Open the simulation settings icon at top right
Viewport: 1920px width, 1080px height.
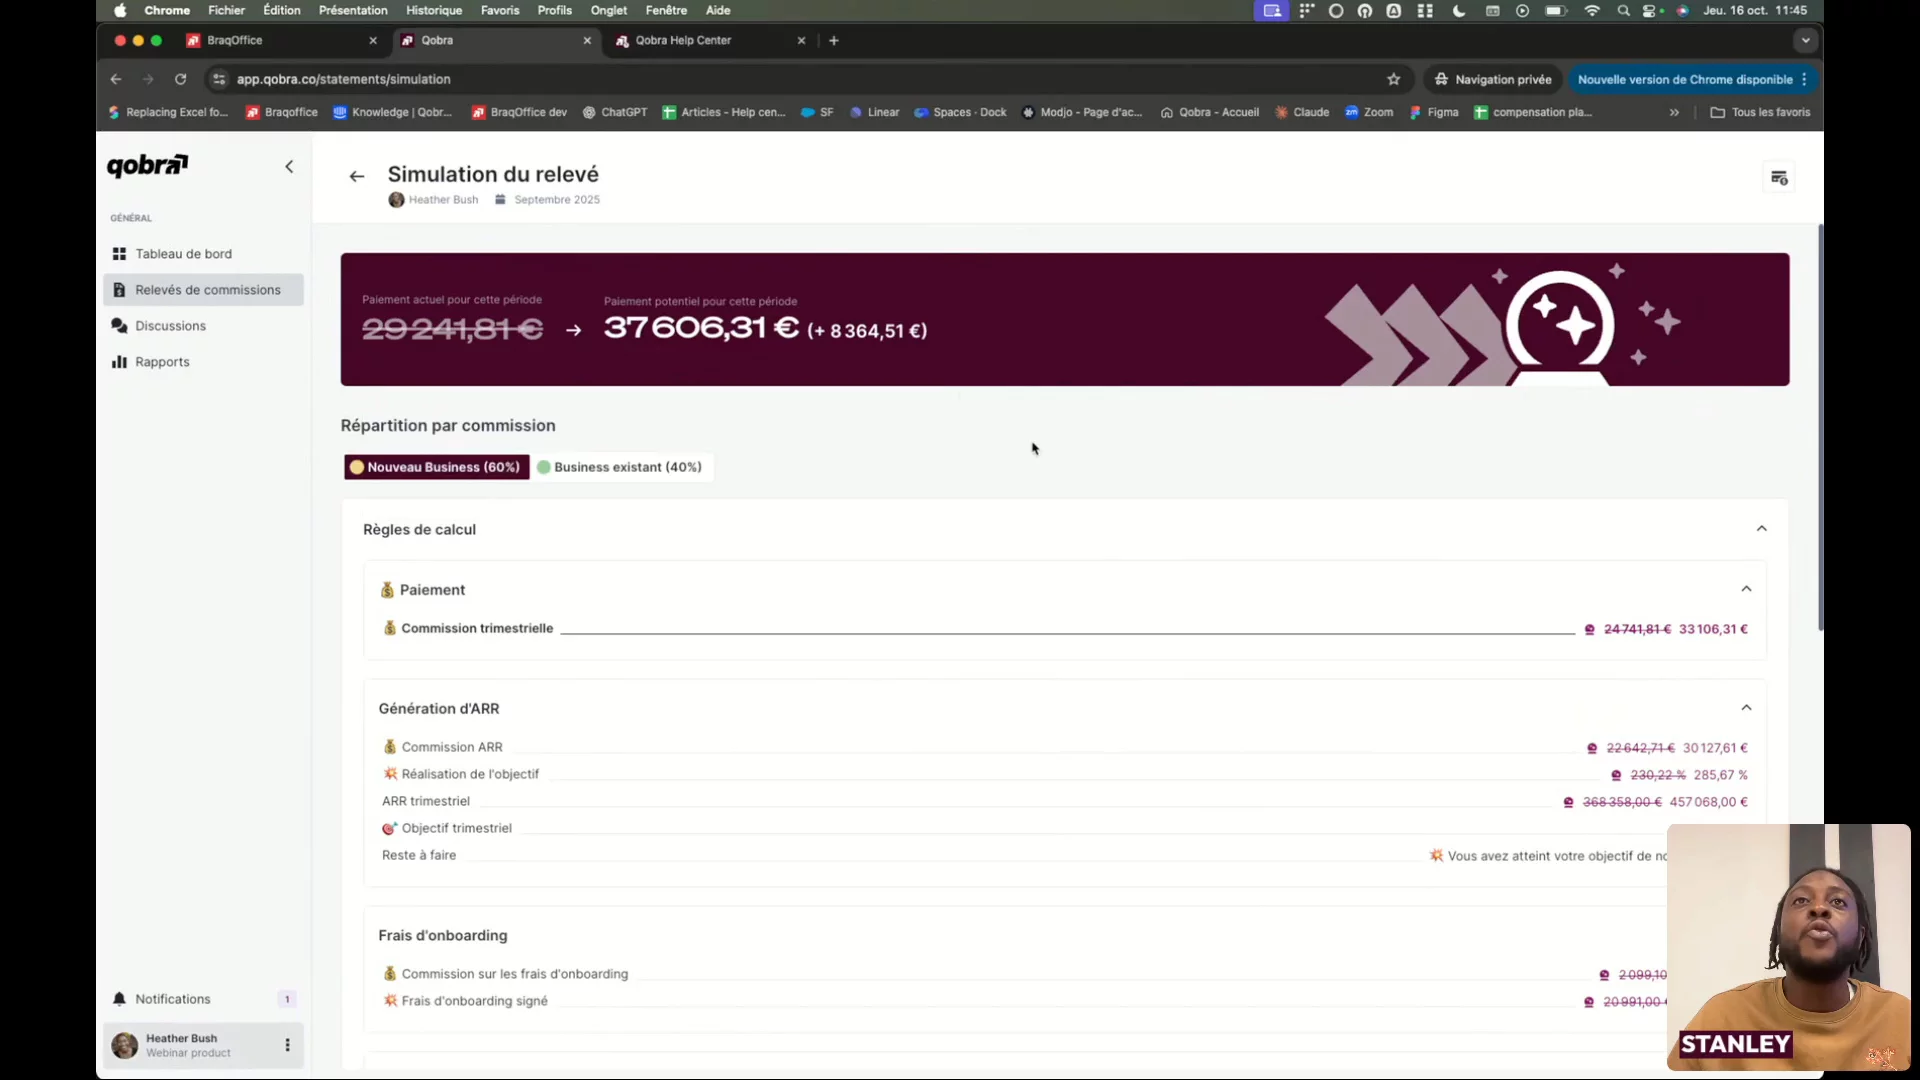pos(1778,178)
